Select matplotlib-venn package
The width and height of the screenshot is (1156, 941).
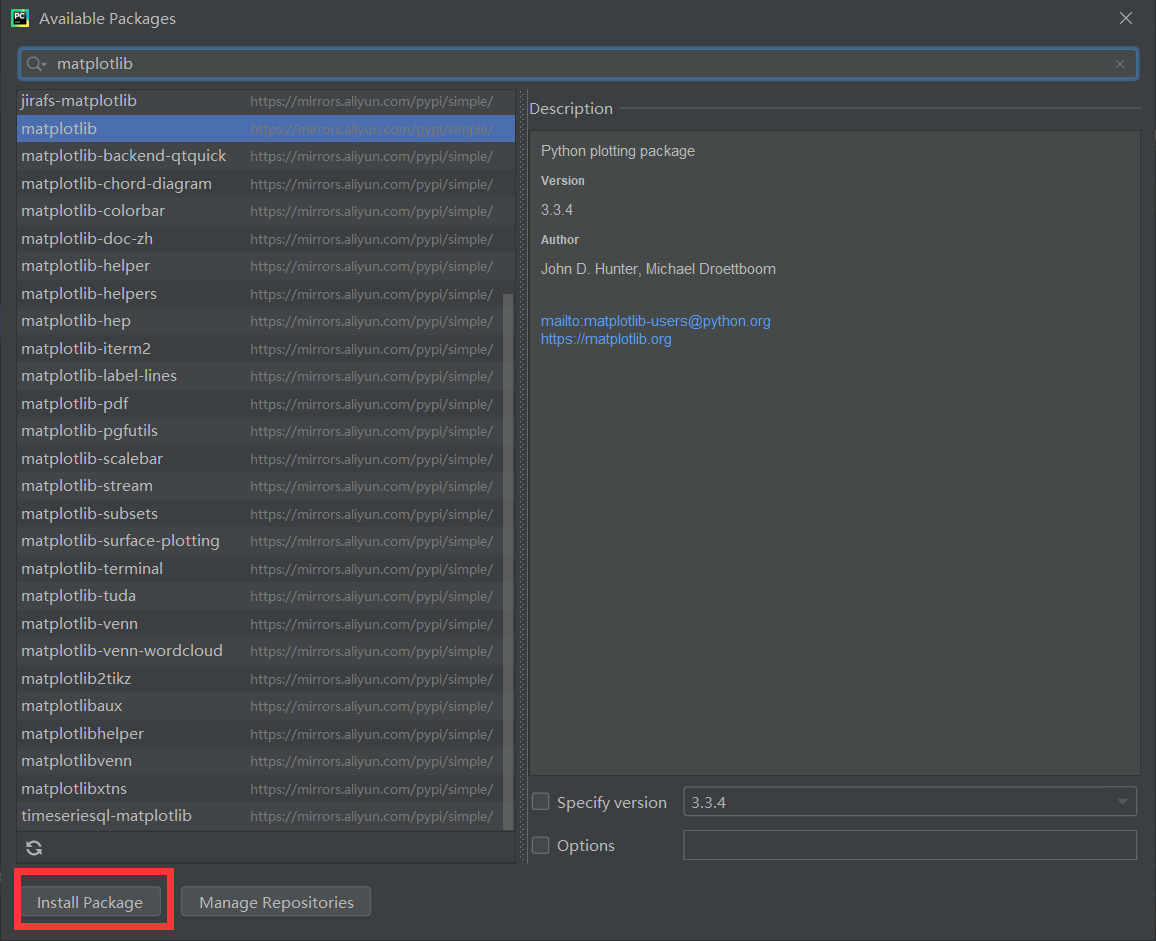(x=260, y=624)
